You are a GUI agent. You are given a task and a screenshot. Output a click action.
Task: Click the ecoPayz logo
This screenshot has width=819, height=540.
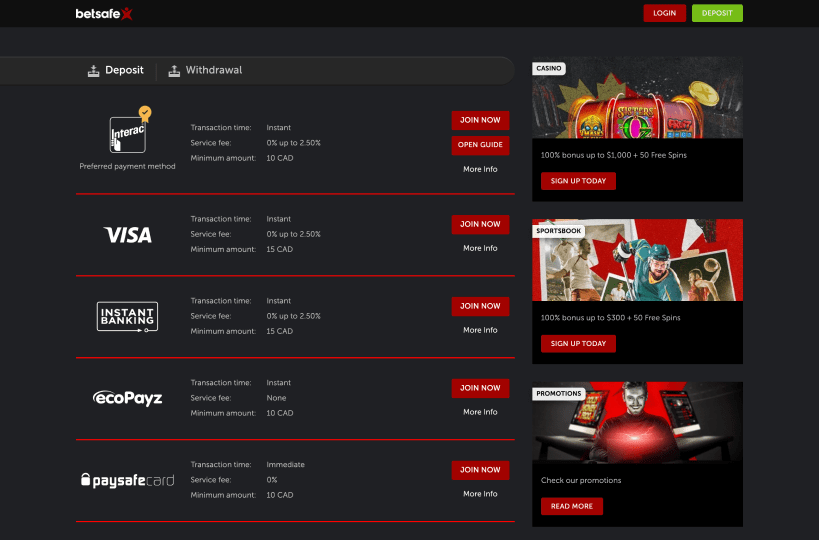127,398
